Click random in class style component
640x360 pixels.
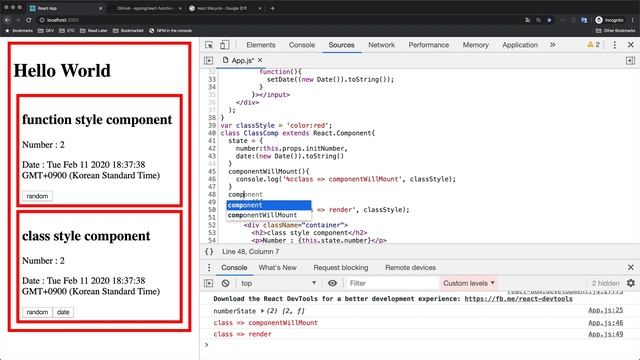(37, 312)
